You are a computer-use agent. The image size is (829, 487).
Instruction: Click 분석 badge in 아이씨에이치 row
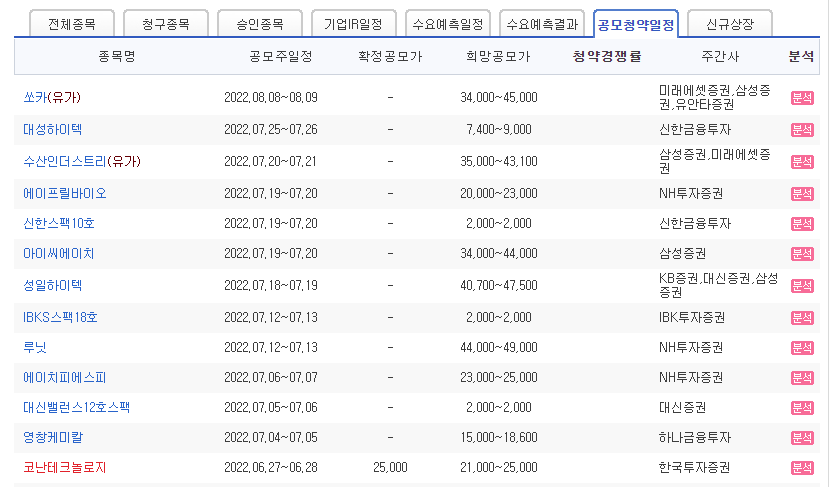[802, 254]
